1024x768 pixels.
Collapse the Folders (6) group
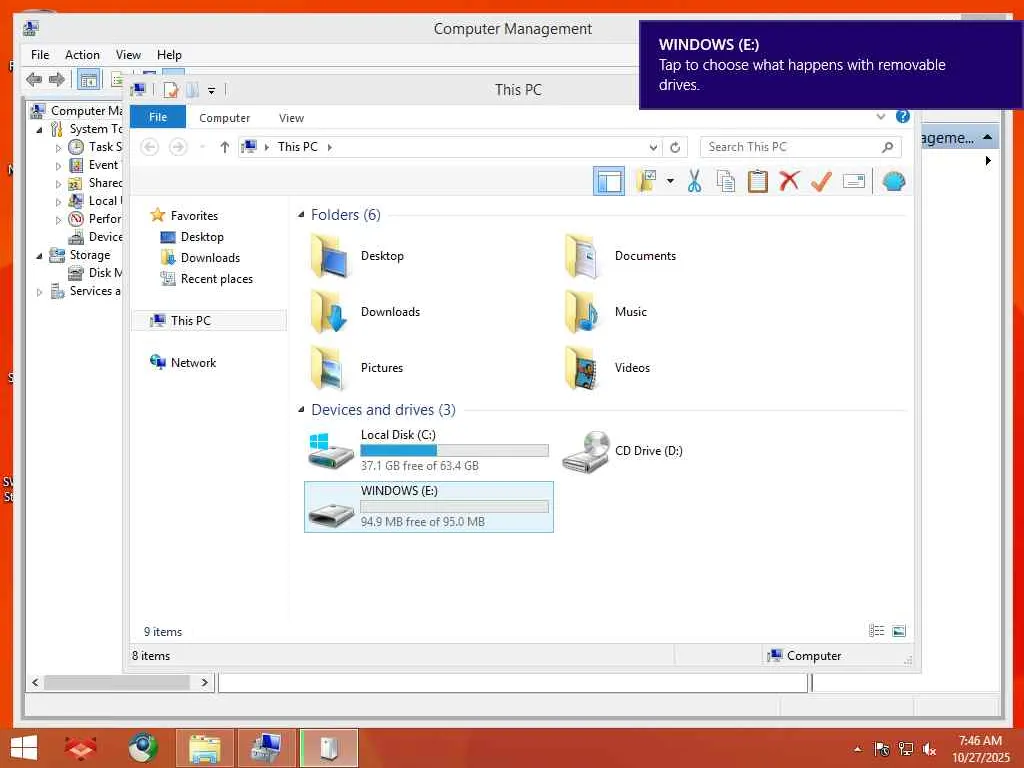tap(301, 215)
